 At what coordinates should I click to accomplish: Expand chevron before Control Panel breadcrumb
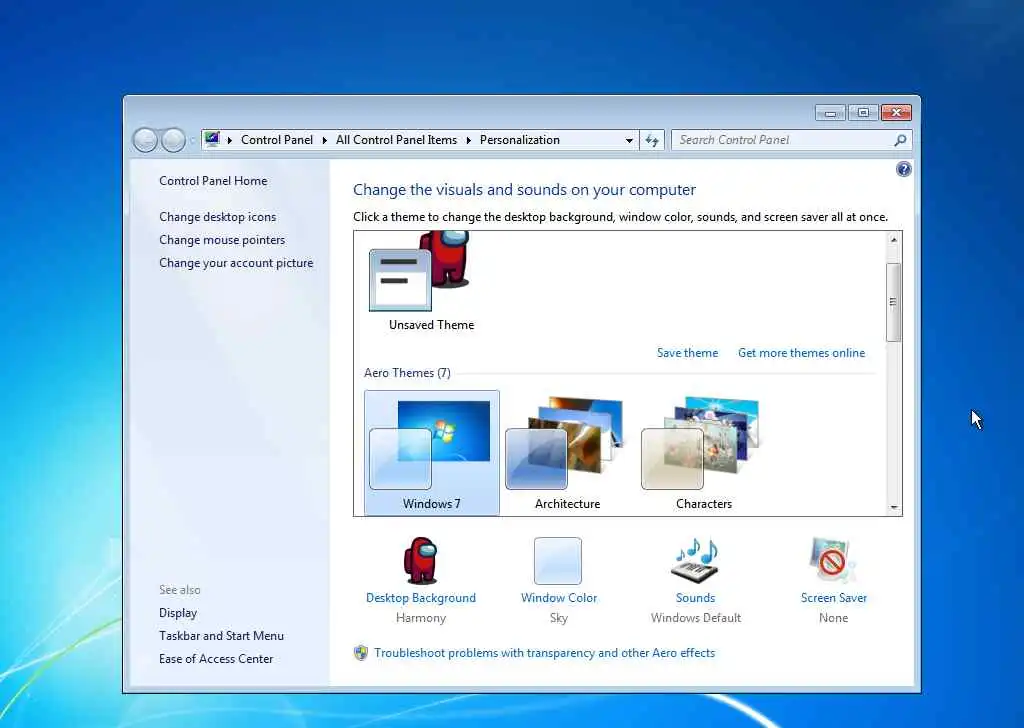pyautogui.click(x=230, y=140)
